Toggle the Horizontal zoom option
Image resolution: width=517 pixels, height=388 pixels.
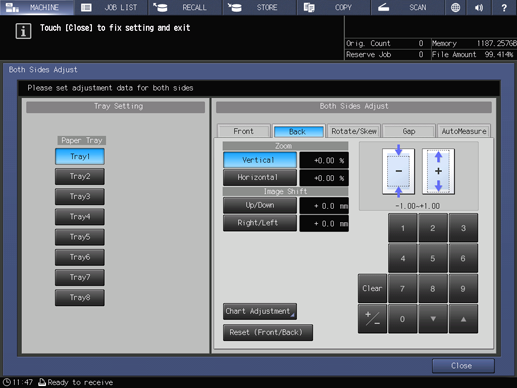[x=260, y=177]
